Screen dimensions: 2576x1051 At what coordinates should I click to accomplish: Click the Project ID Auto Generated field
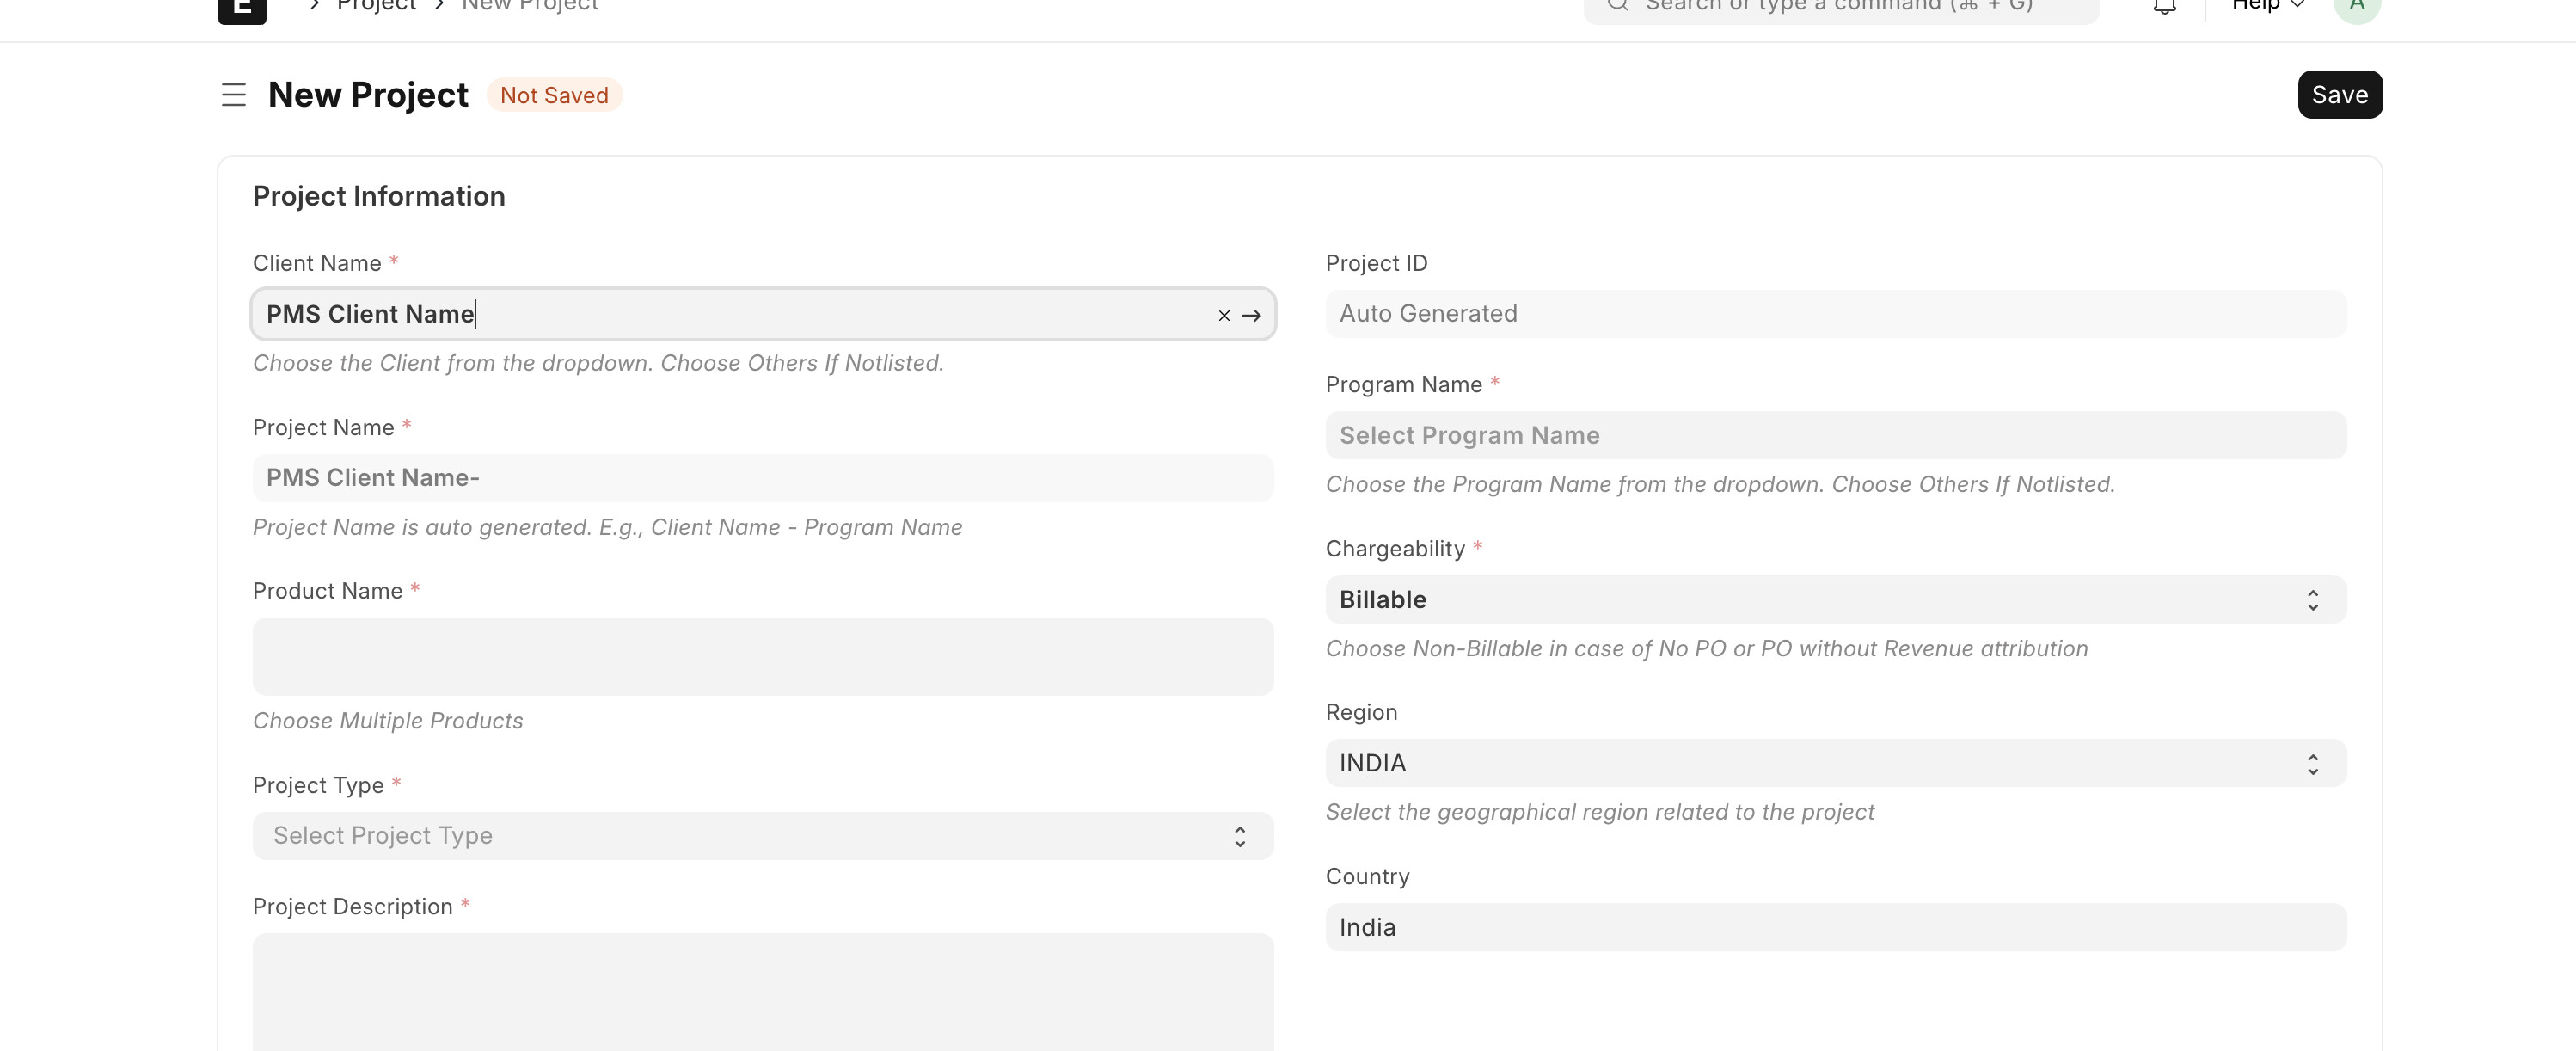tap(1836, 314)
